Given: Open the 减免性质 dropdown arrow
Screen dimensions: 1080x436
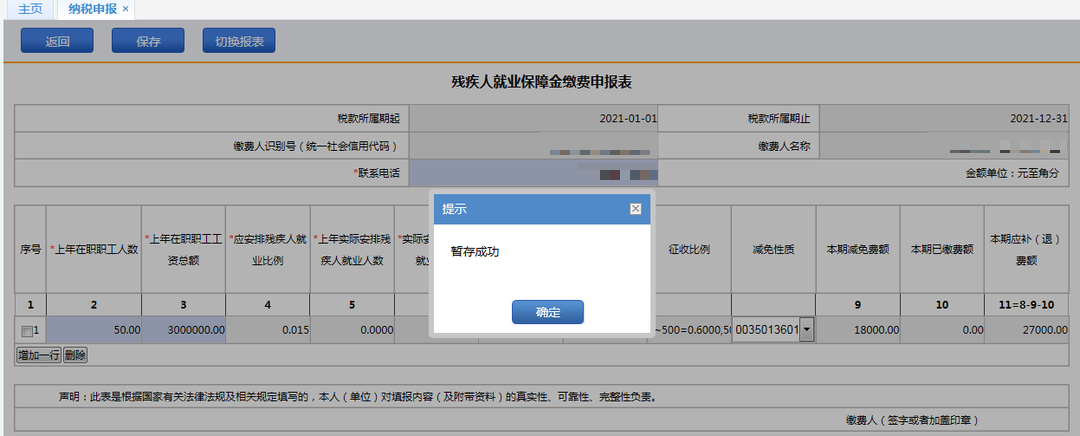Looking at the screenshot, I should 807,331.
